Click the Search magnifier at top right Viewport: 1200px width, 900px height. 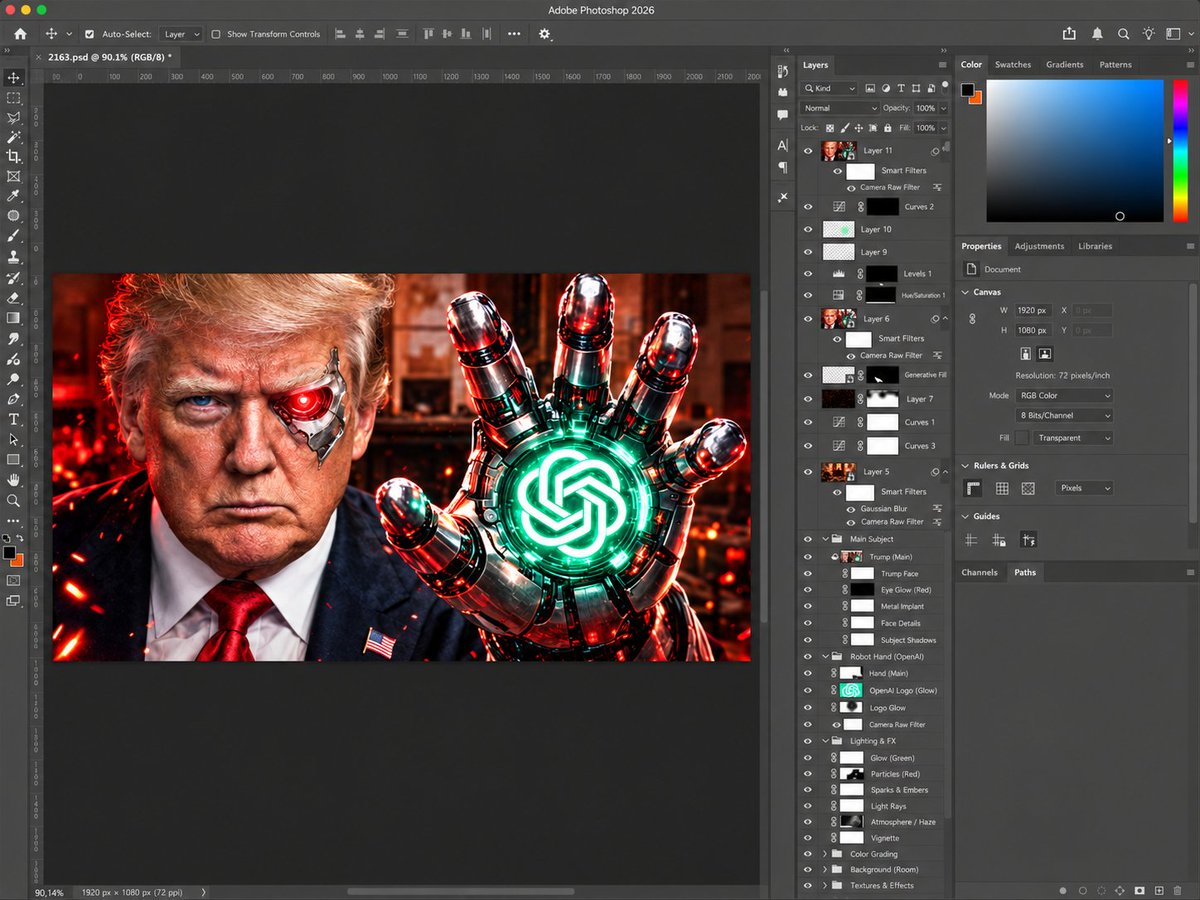(x=1123, y=34)
